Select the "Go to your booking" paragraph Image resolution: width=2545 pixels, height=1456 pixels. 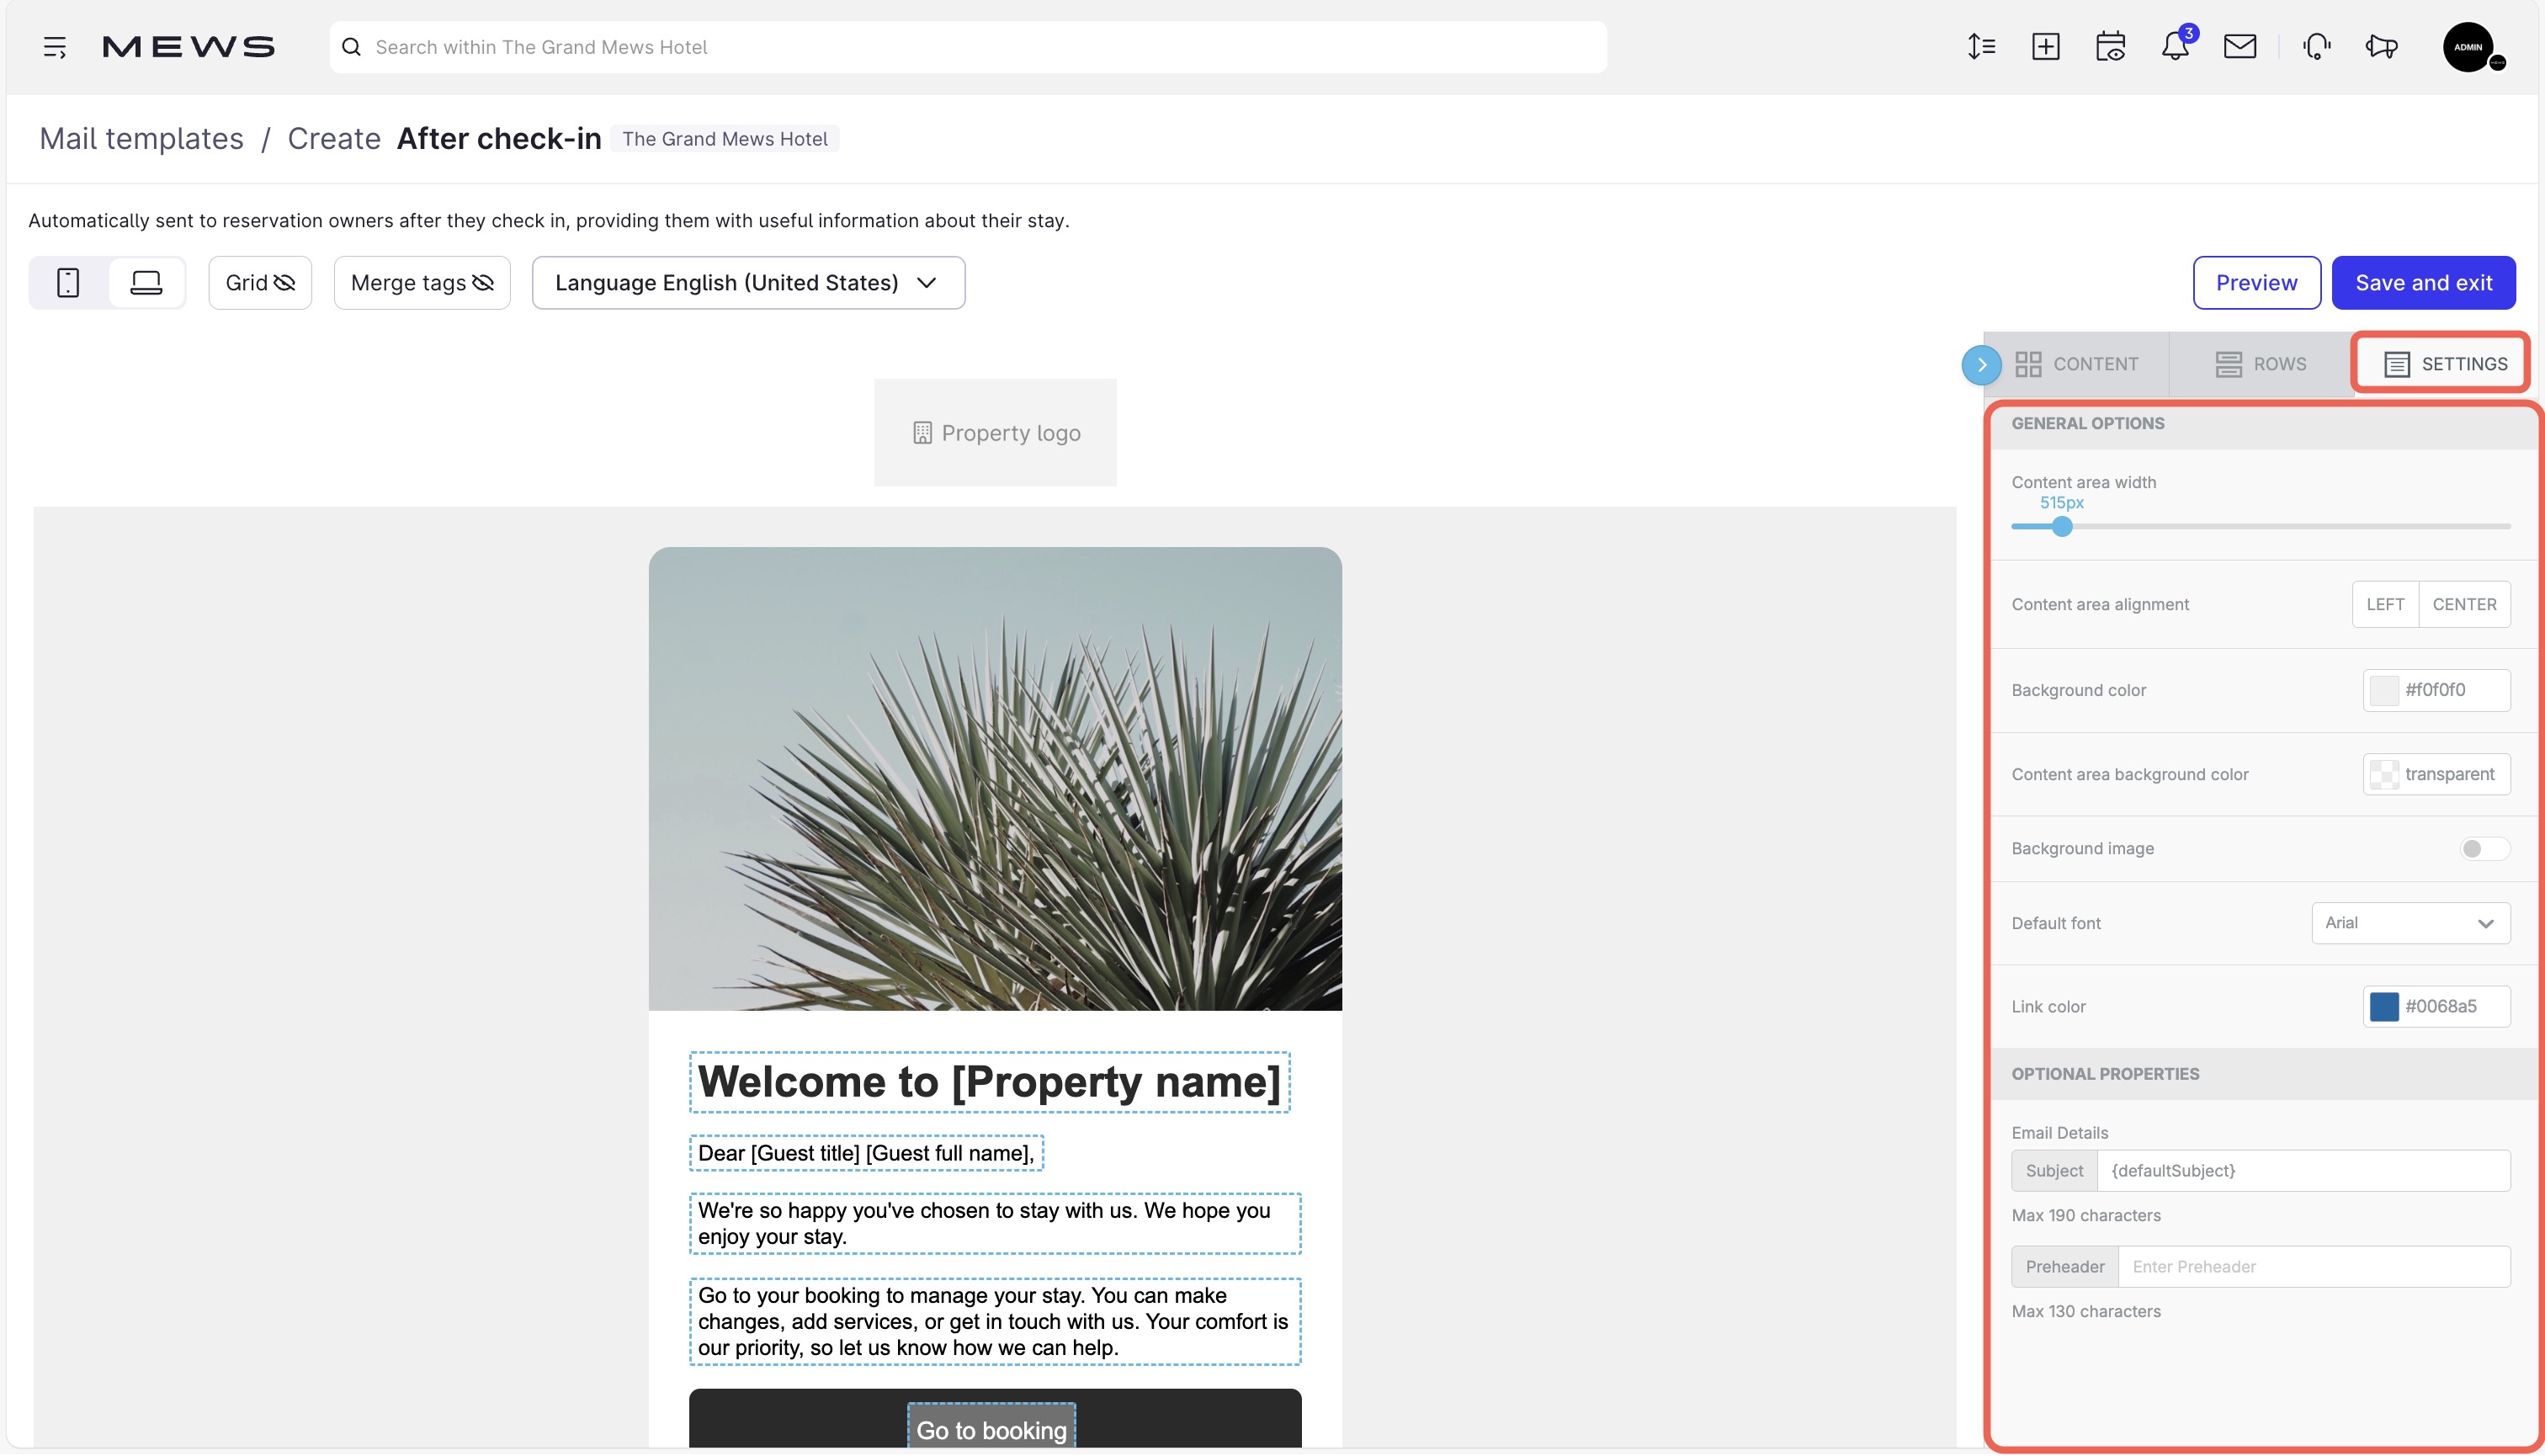[995, 1322]
